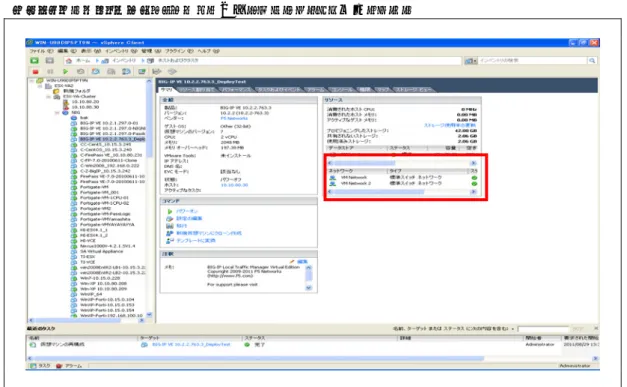Switch to the ストレージ ビュー tab
Screen dimensions: 627x387
414,90
